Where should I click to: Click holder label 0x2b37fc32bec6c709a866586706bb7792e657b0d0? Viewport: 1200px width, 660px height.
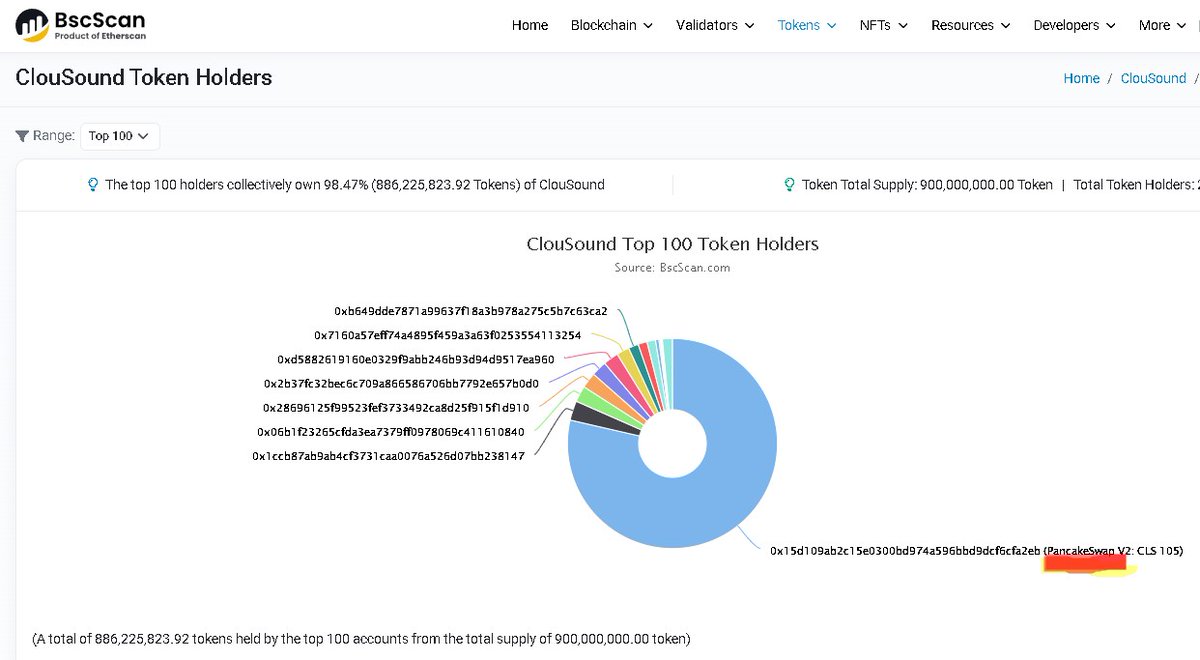click(401, 383)
